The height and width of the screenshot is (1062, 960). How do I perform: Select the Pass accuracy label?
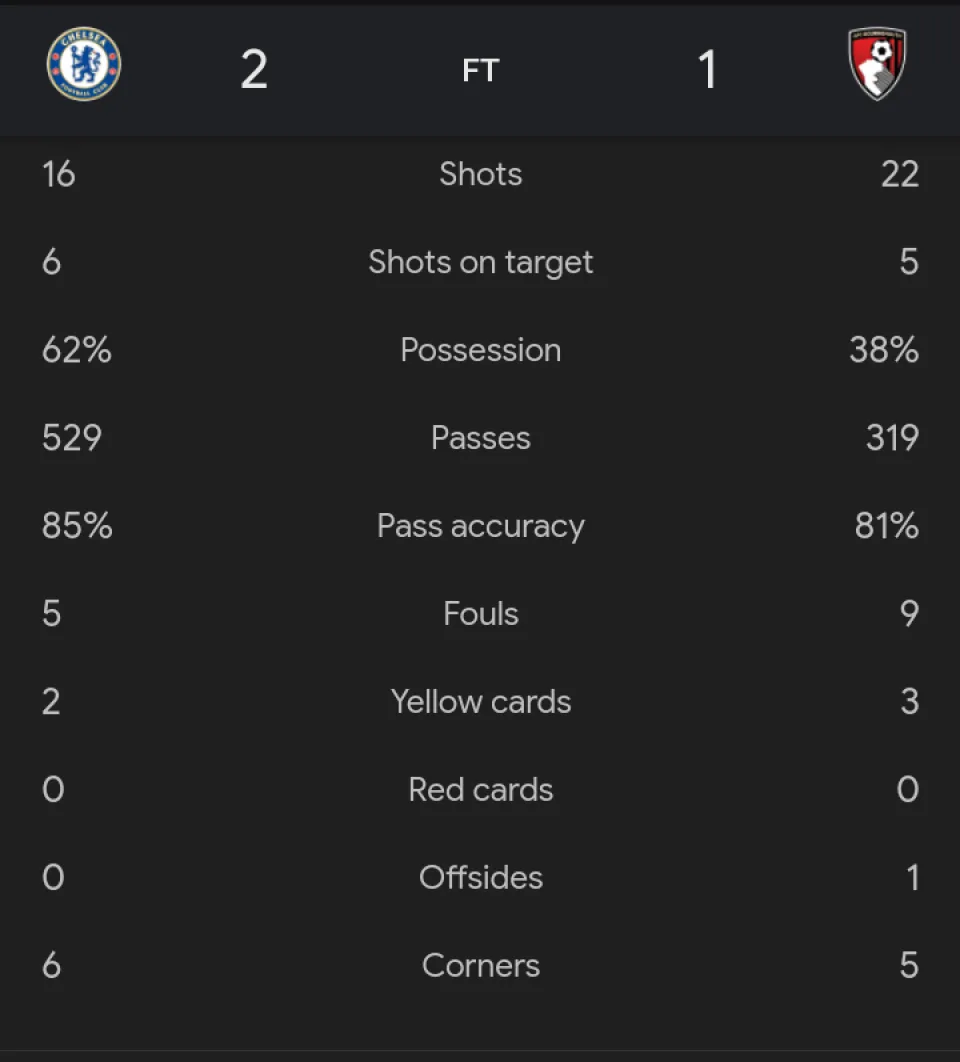click(x=480, y=526)
